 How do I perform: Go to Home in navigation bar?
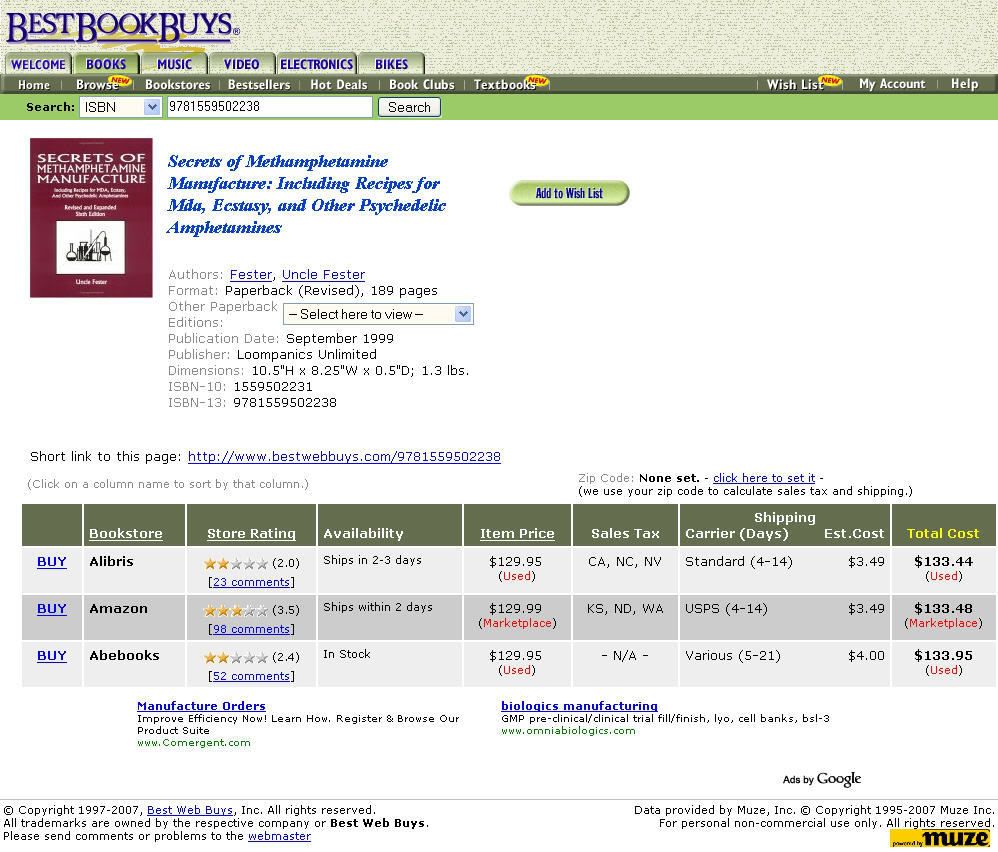(x=34, y=85)
